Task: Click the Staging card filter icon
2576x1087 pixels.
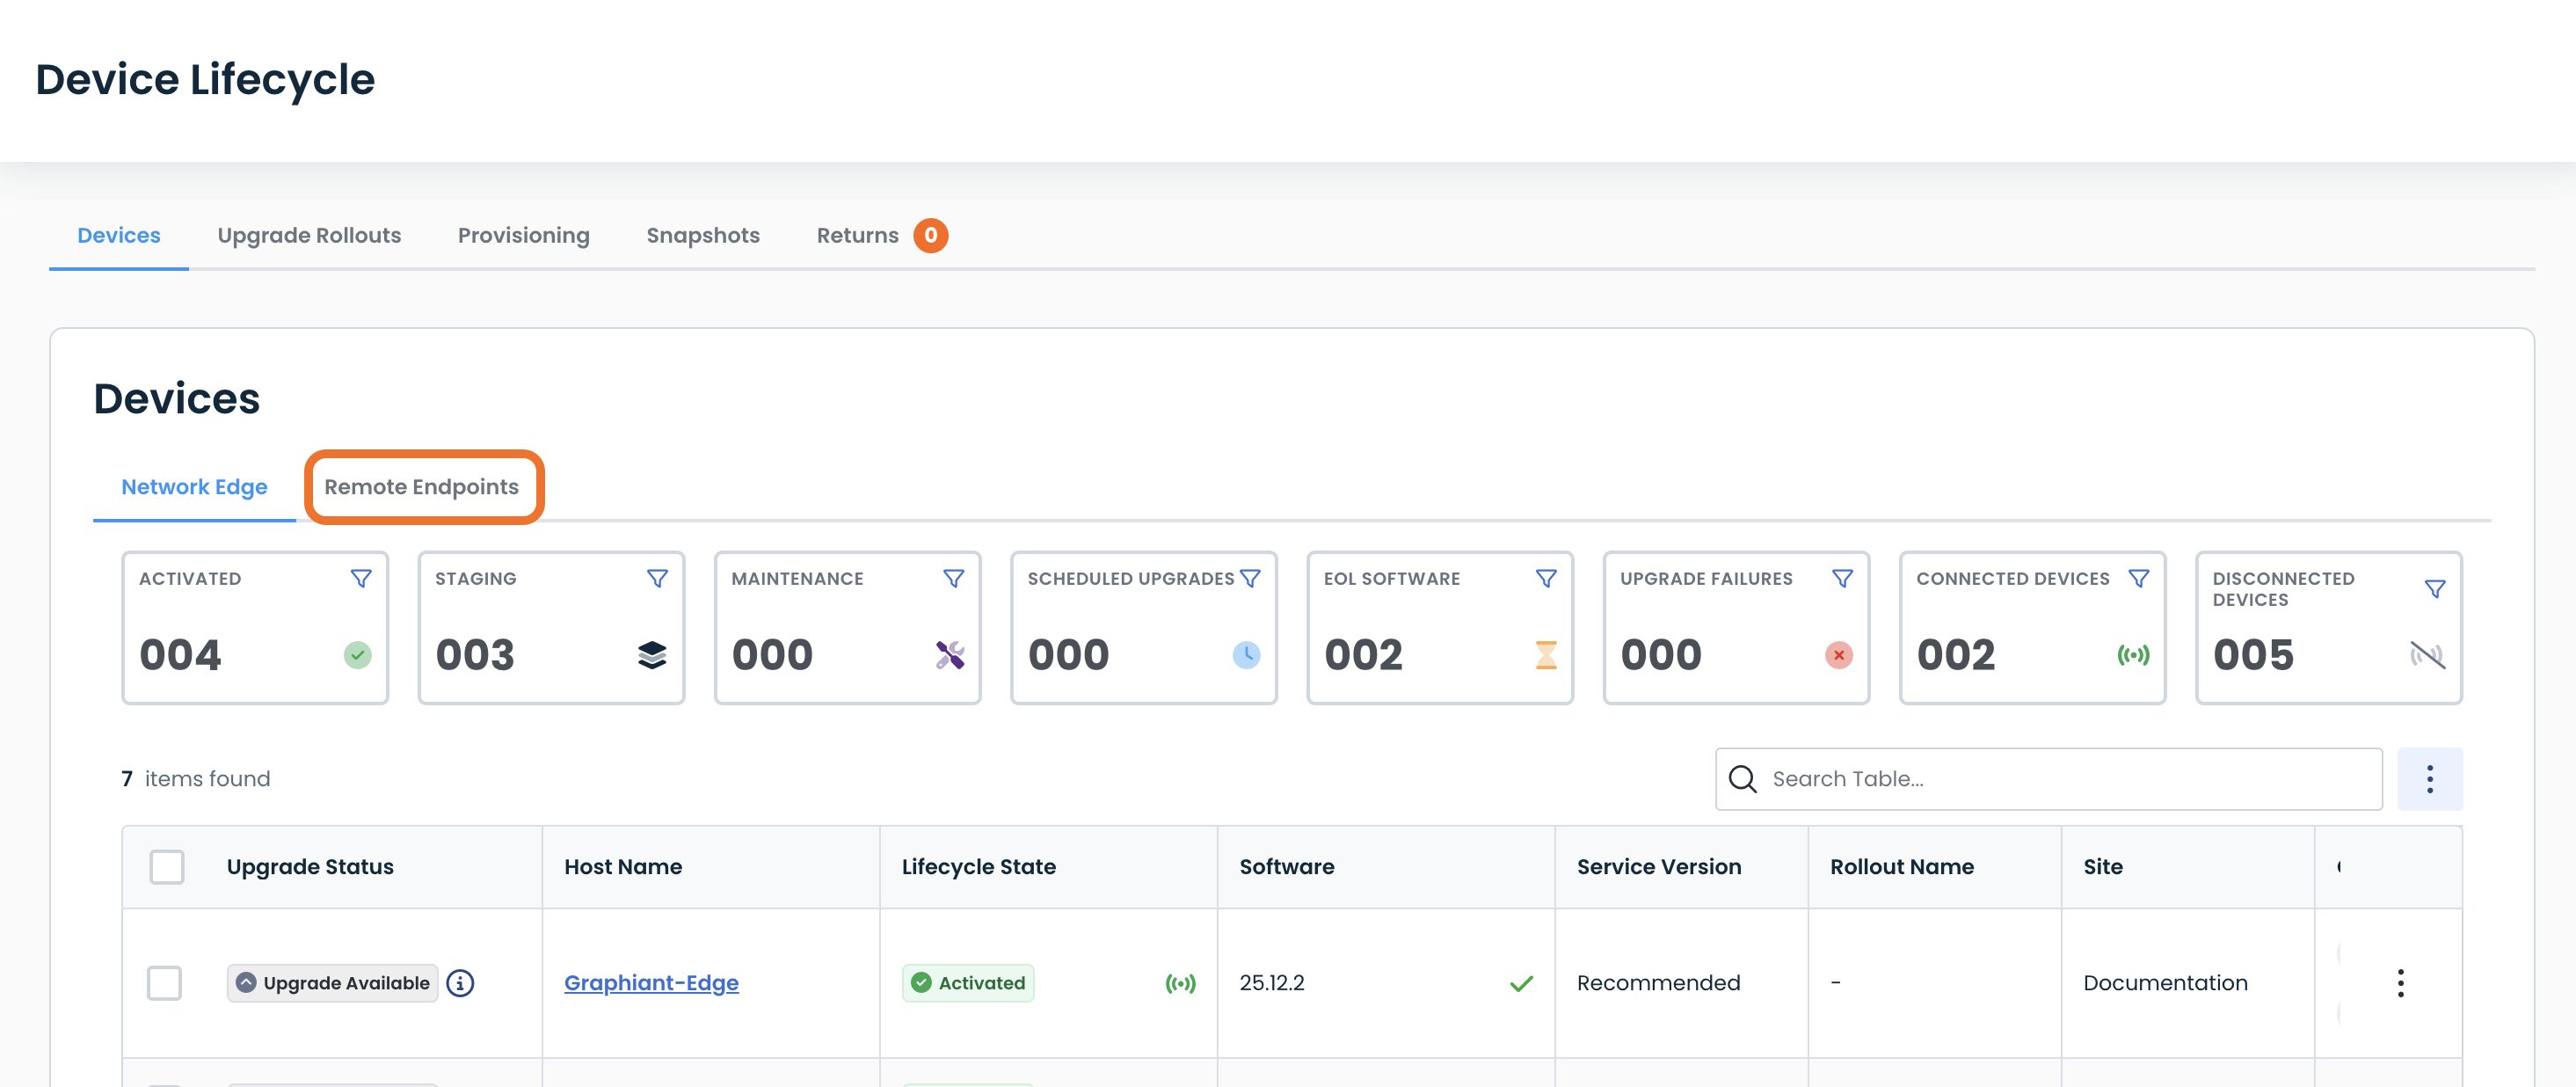Action: [657, 579]
